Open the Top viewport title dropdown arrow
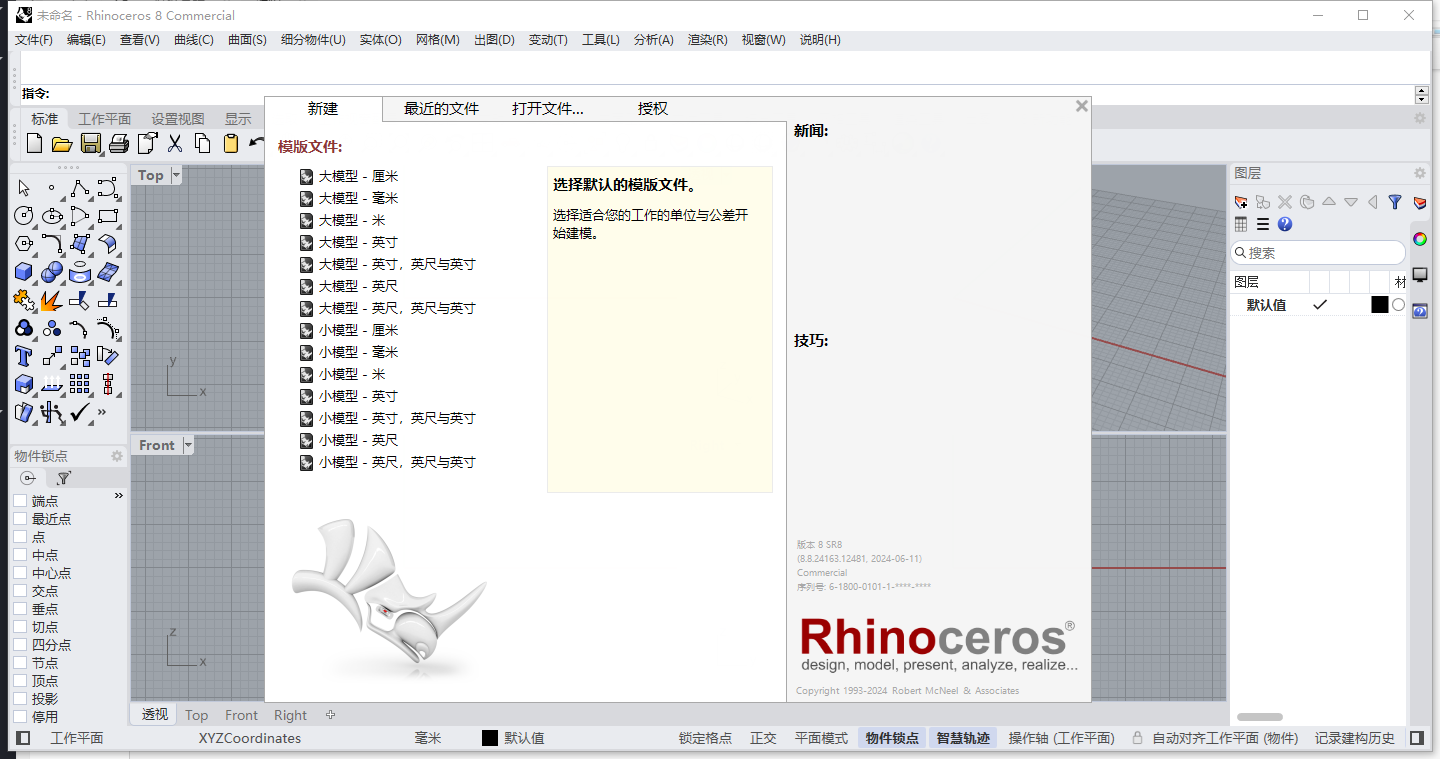 click(x=176, y=175)
